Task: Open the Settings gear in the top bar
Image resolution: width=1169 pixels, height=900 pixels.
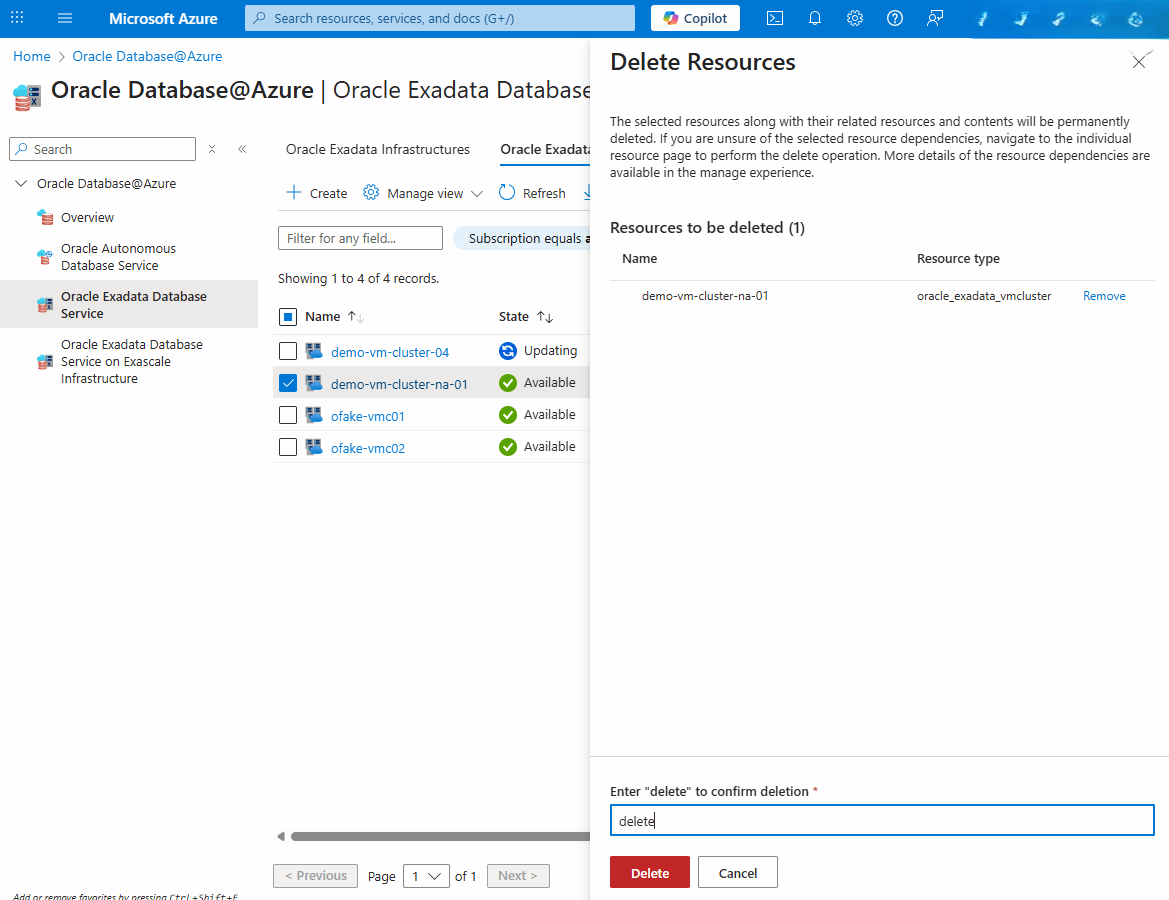Action: pos(854,17)
